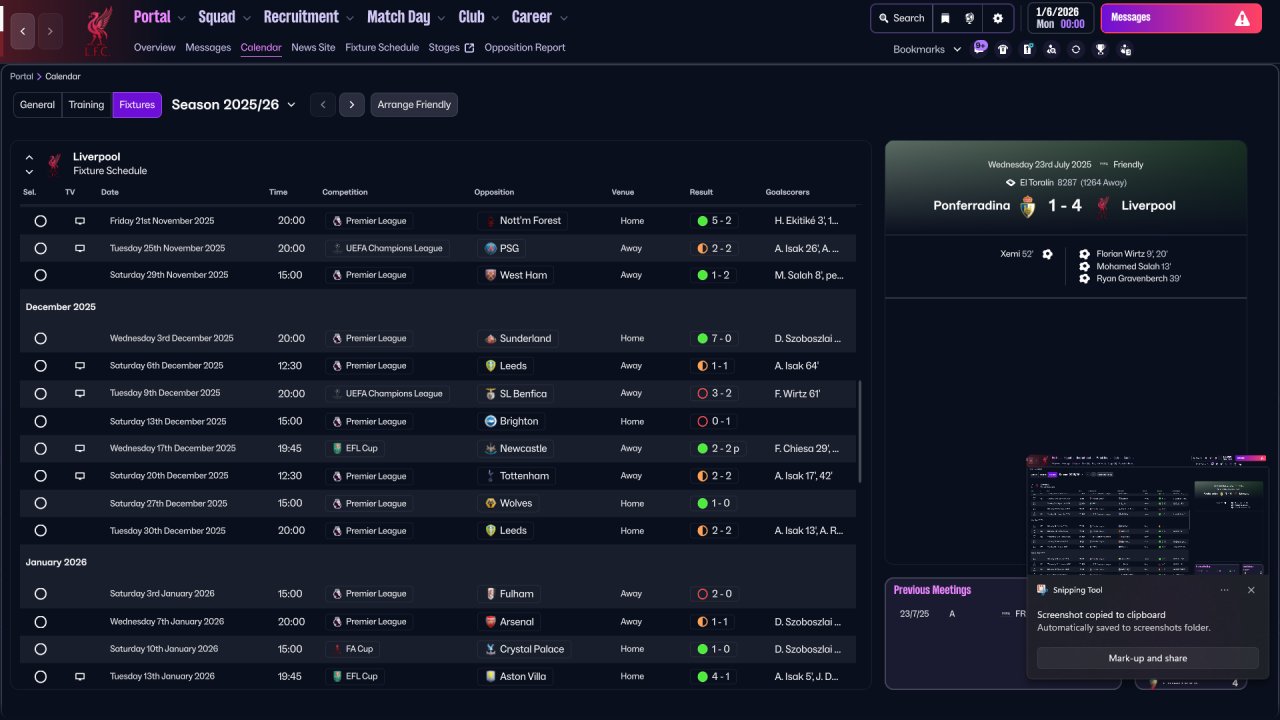The width and height of the screenshot is (1280, 720).
Task: Click the circular refresh bookmark icon
Action: click(1076, 49)
